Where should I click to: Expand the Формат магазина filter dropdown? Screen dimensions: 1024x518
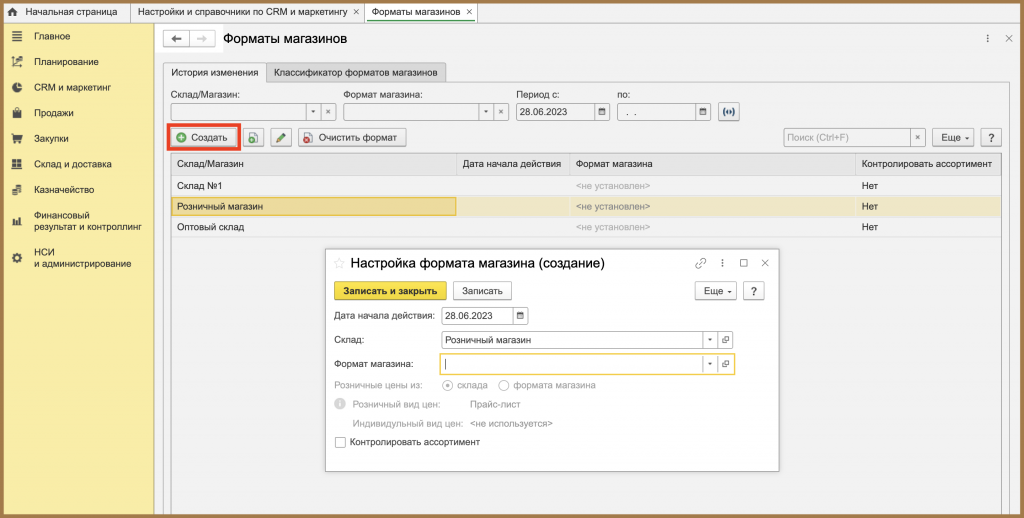point(486,112)
